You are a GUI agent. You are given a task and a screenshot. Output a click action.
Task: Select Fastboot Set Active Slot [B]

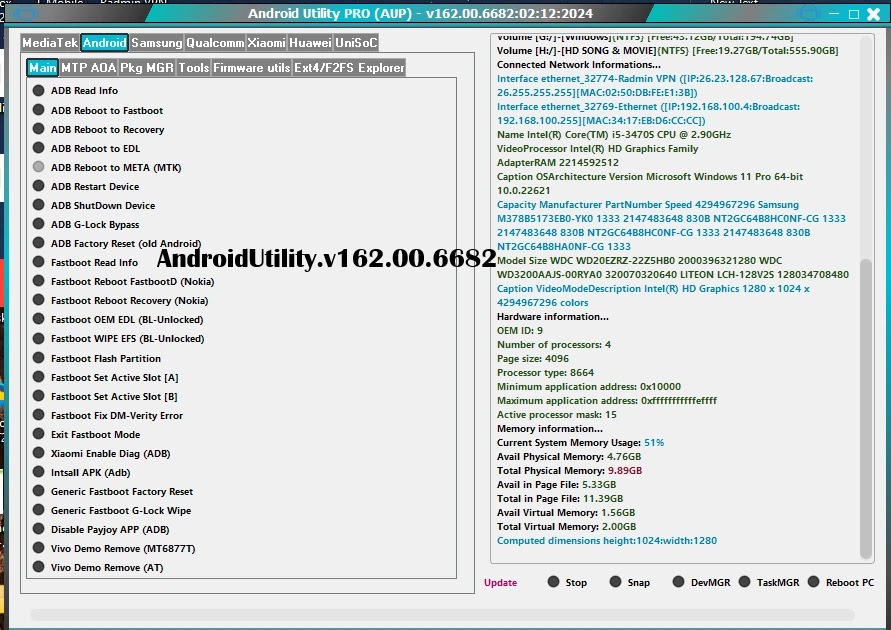[x=105, y=397]
